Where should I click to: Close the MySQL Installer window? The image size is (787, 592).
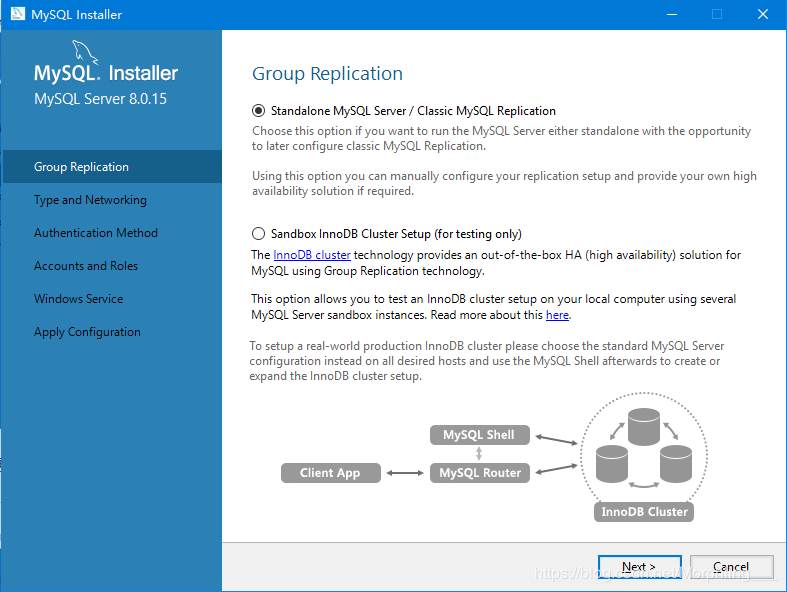pyautogui.click(x=762, y=15)
